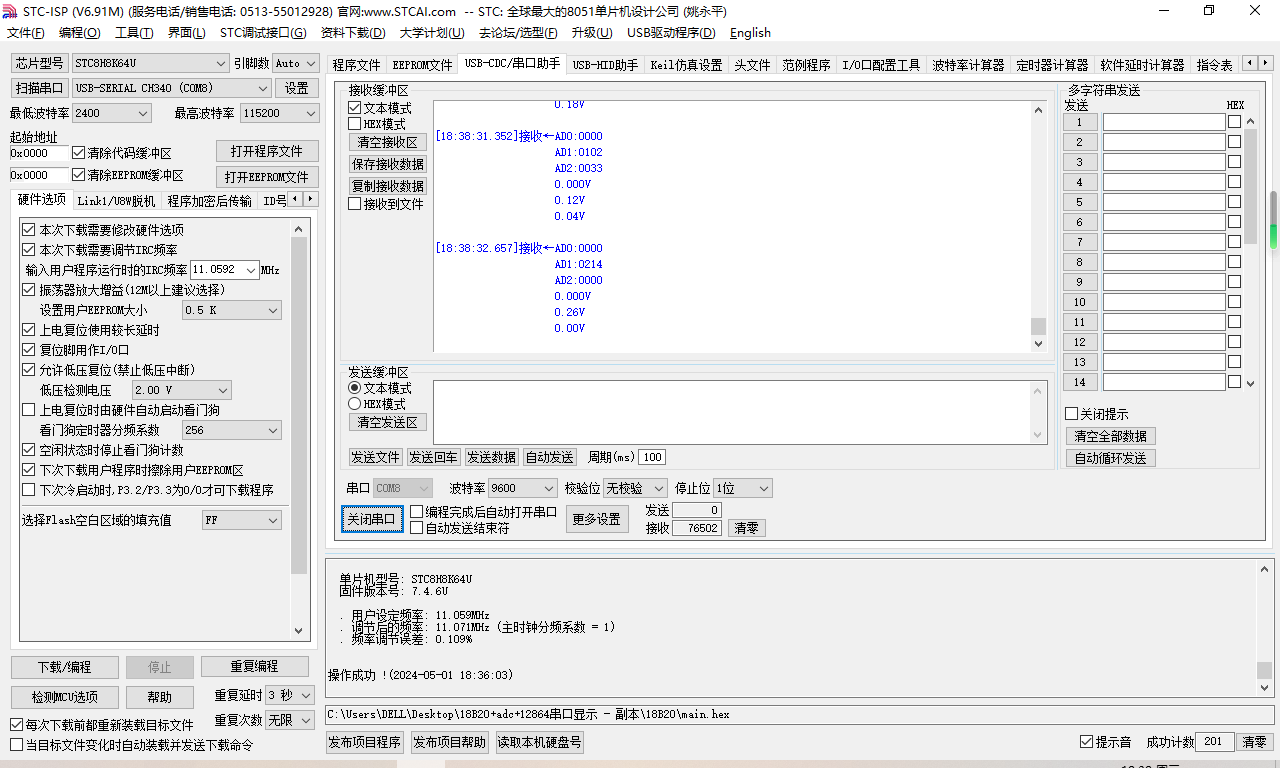The image size is (1280, 768).
Task: Open the 文件(F) menu
Action: coord(26,33)
